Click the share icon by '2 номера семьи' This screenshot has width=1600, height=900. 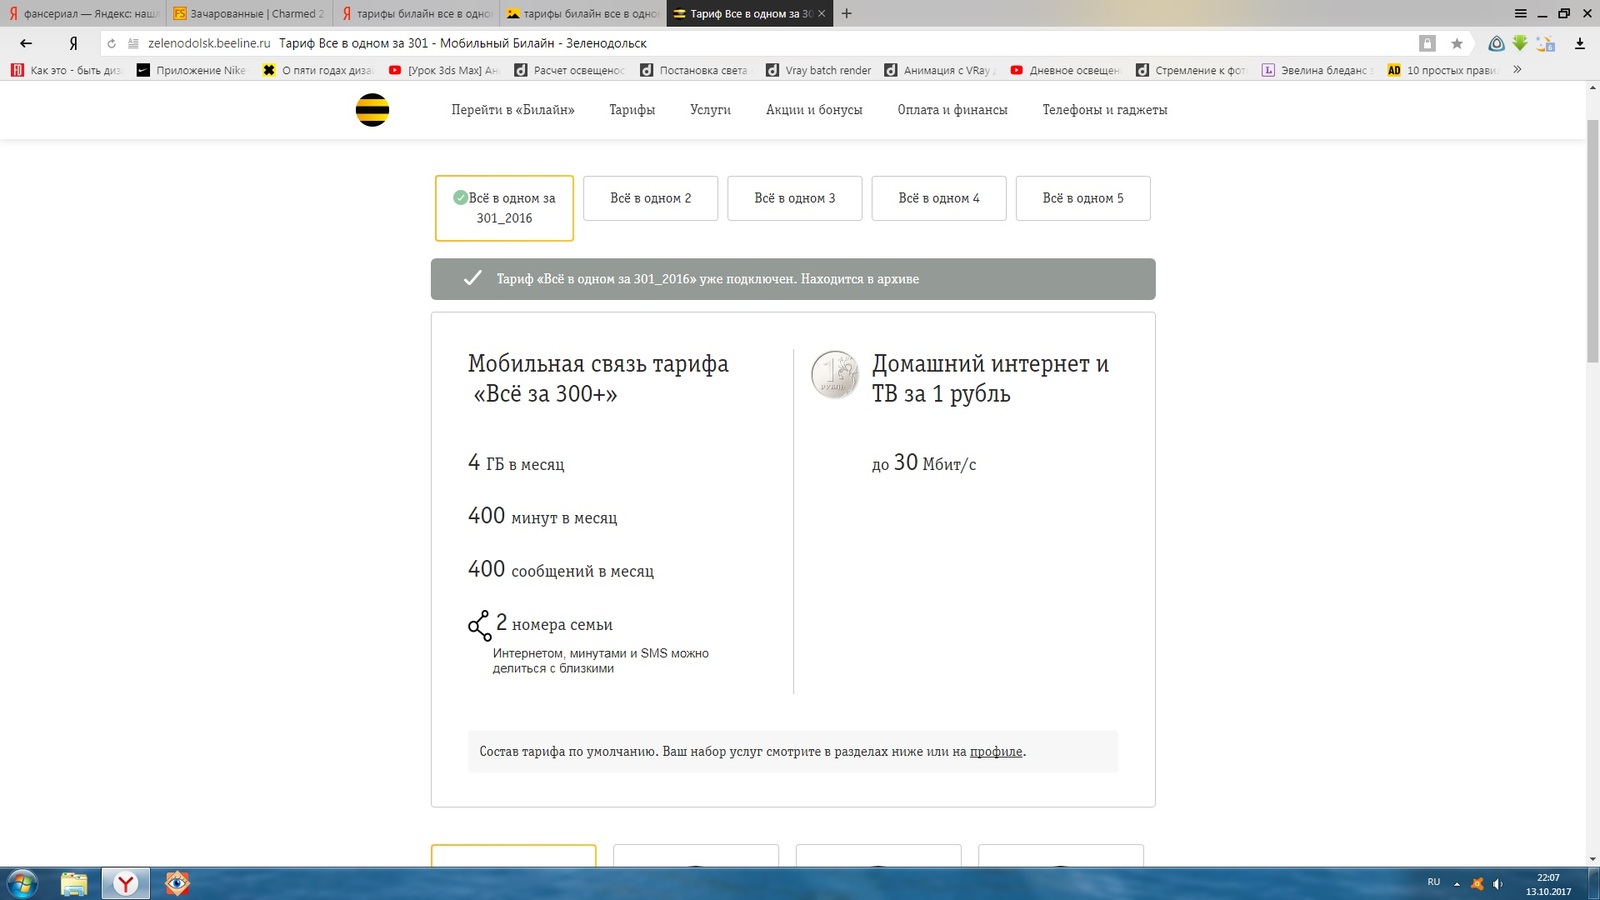pos(480,626)
